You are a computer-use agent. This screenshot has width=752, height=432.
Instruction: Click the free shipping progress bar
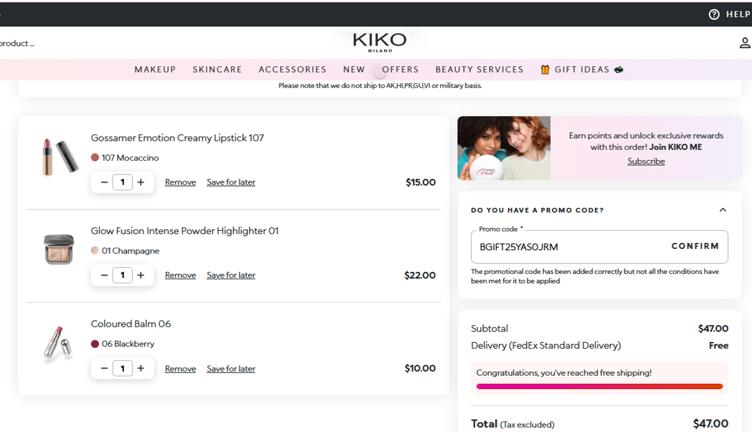click(599, 386)
